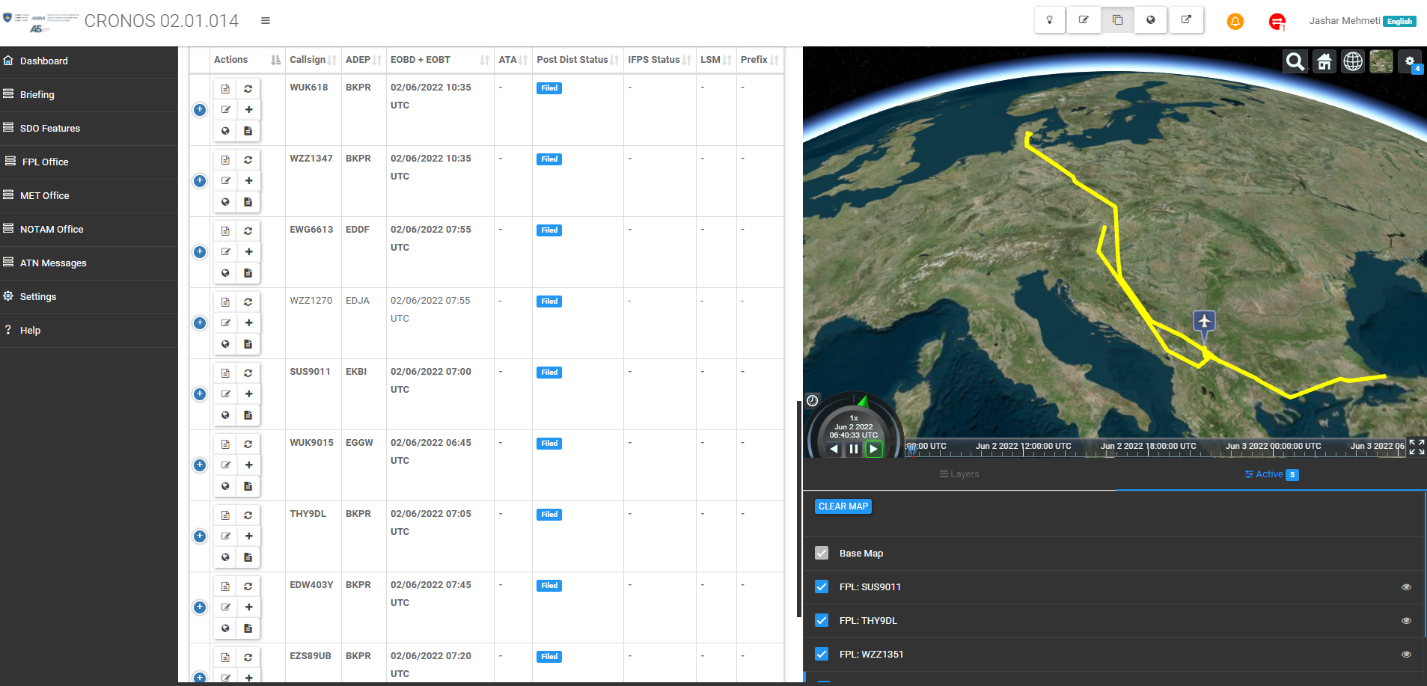The height and width of the screenshot is (686, 1427).
Task: Open the satellite imagery base layer picker
Action: [x=1381, y=62]
